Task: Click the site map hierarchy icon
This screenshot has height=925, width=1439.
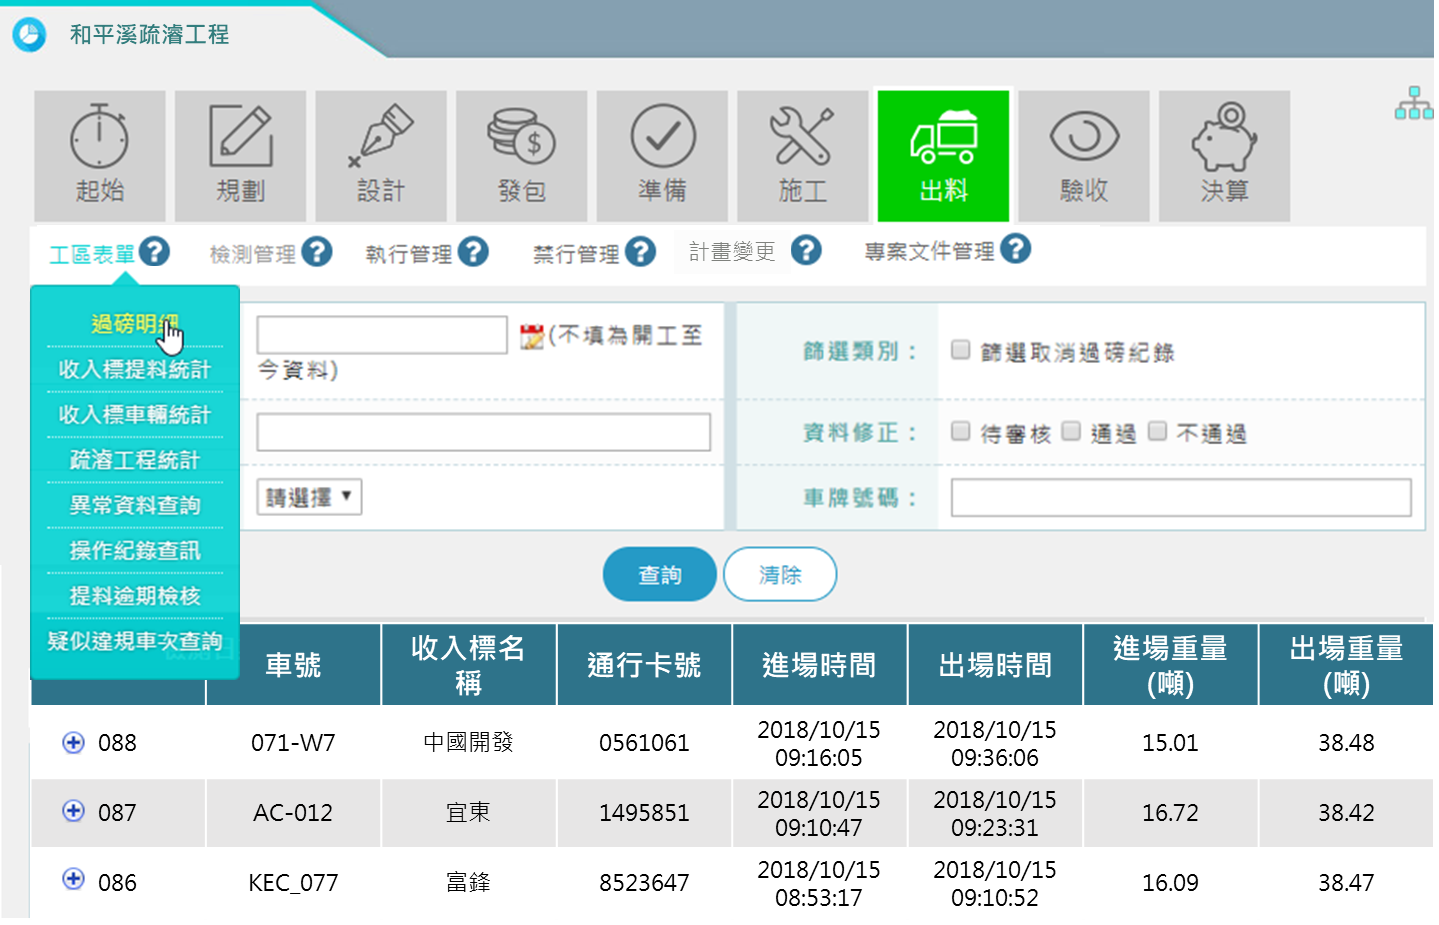Action: point(1413,103)
